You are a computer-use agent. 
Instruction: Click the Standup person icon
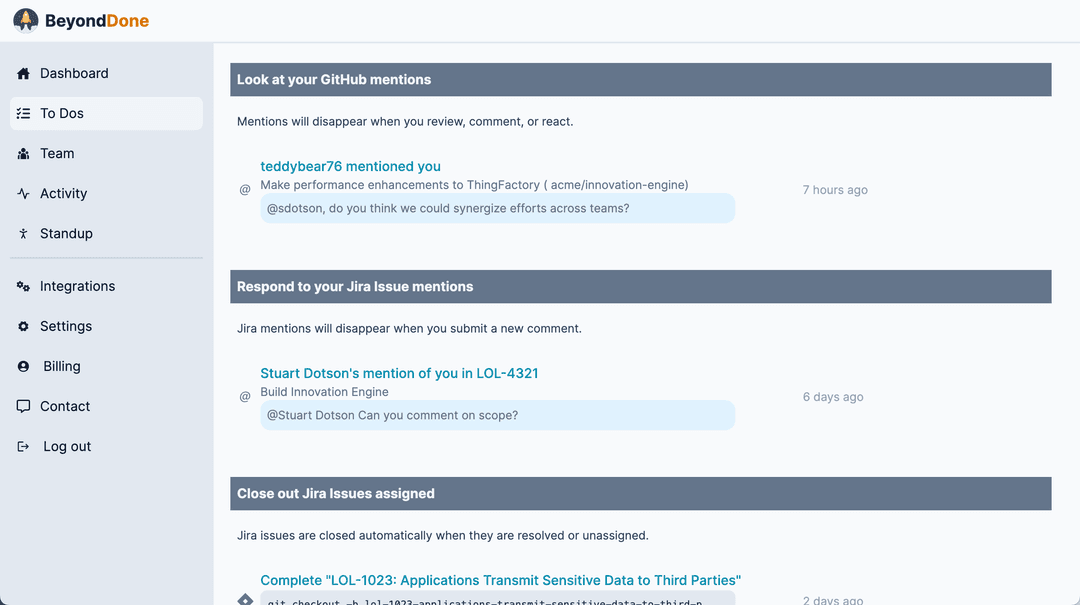pyautogui.click(x=23, y=234)
